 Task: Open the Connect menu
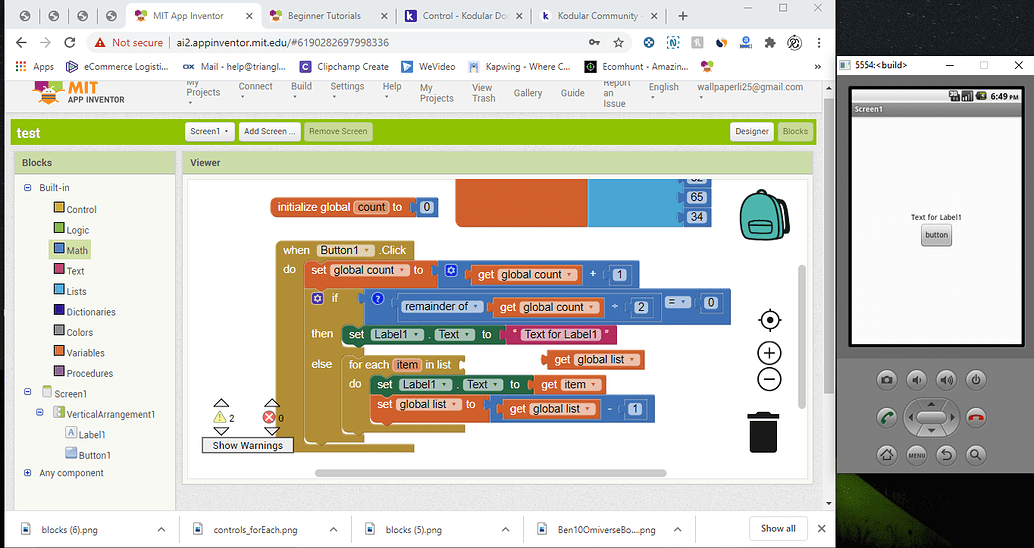255,87
